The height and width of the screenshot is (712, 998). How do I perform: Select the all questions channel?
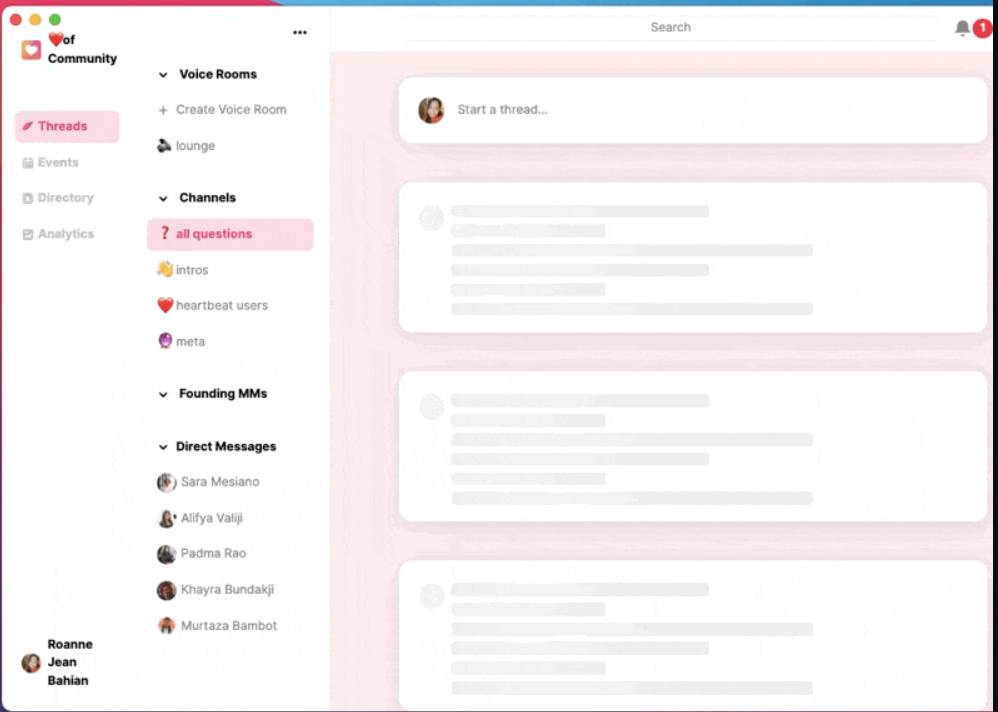point(230,234)
